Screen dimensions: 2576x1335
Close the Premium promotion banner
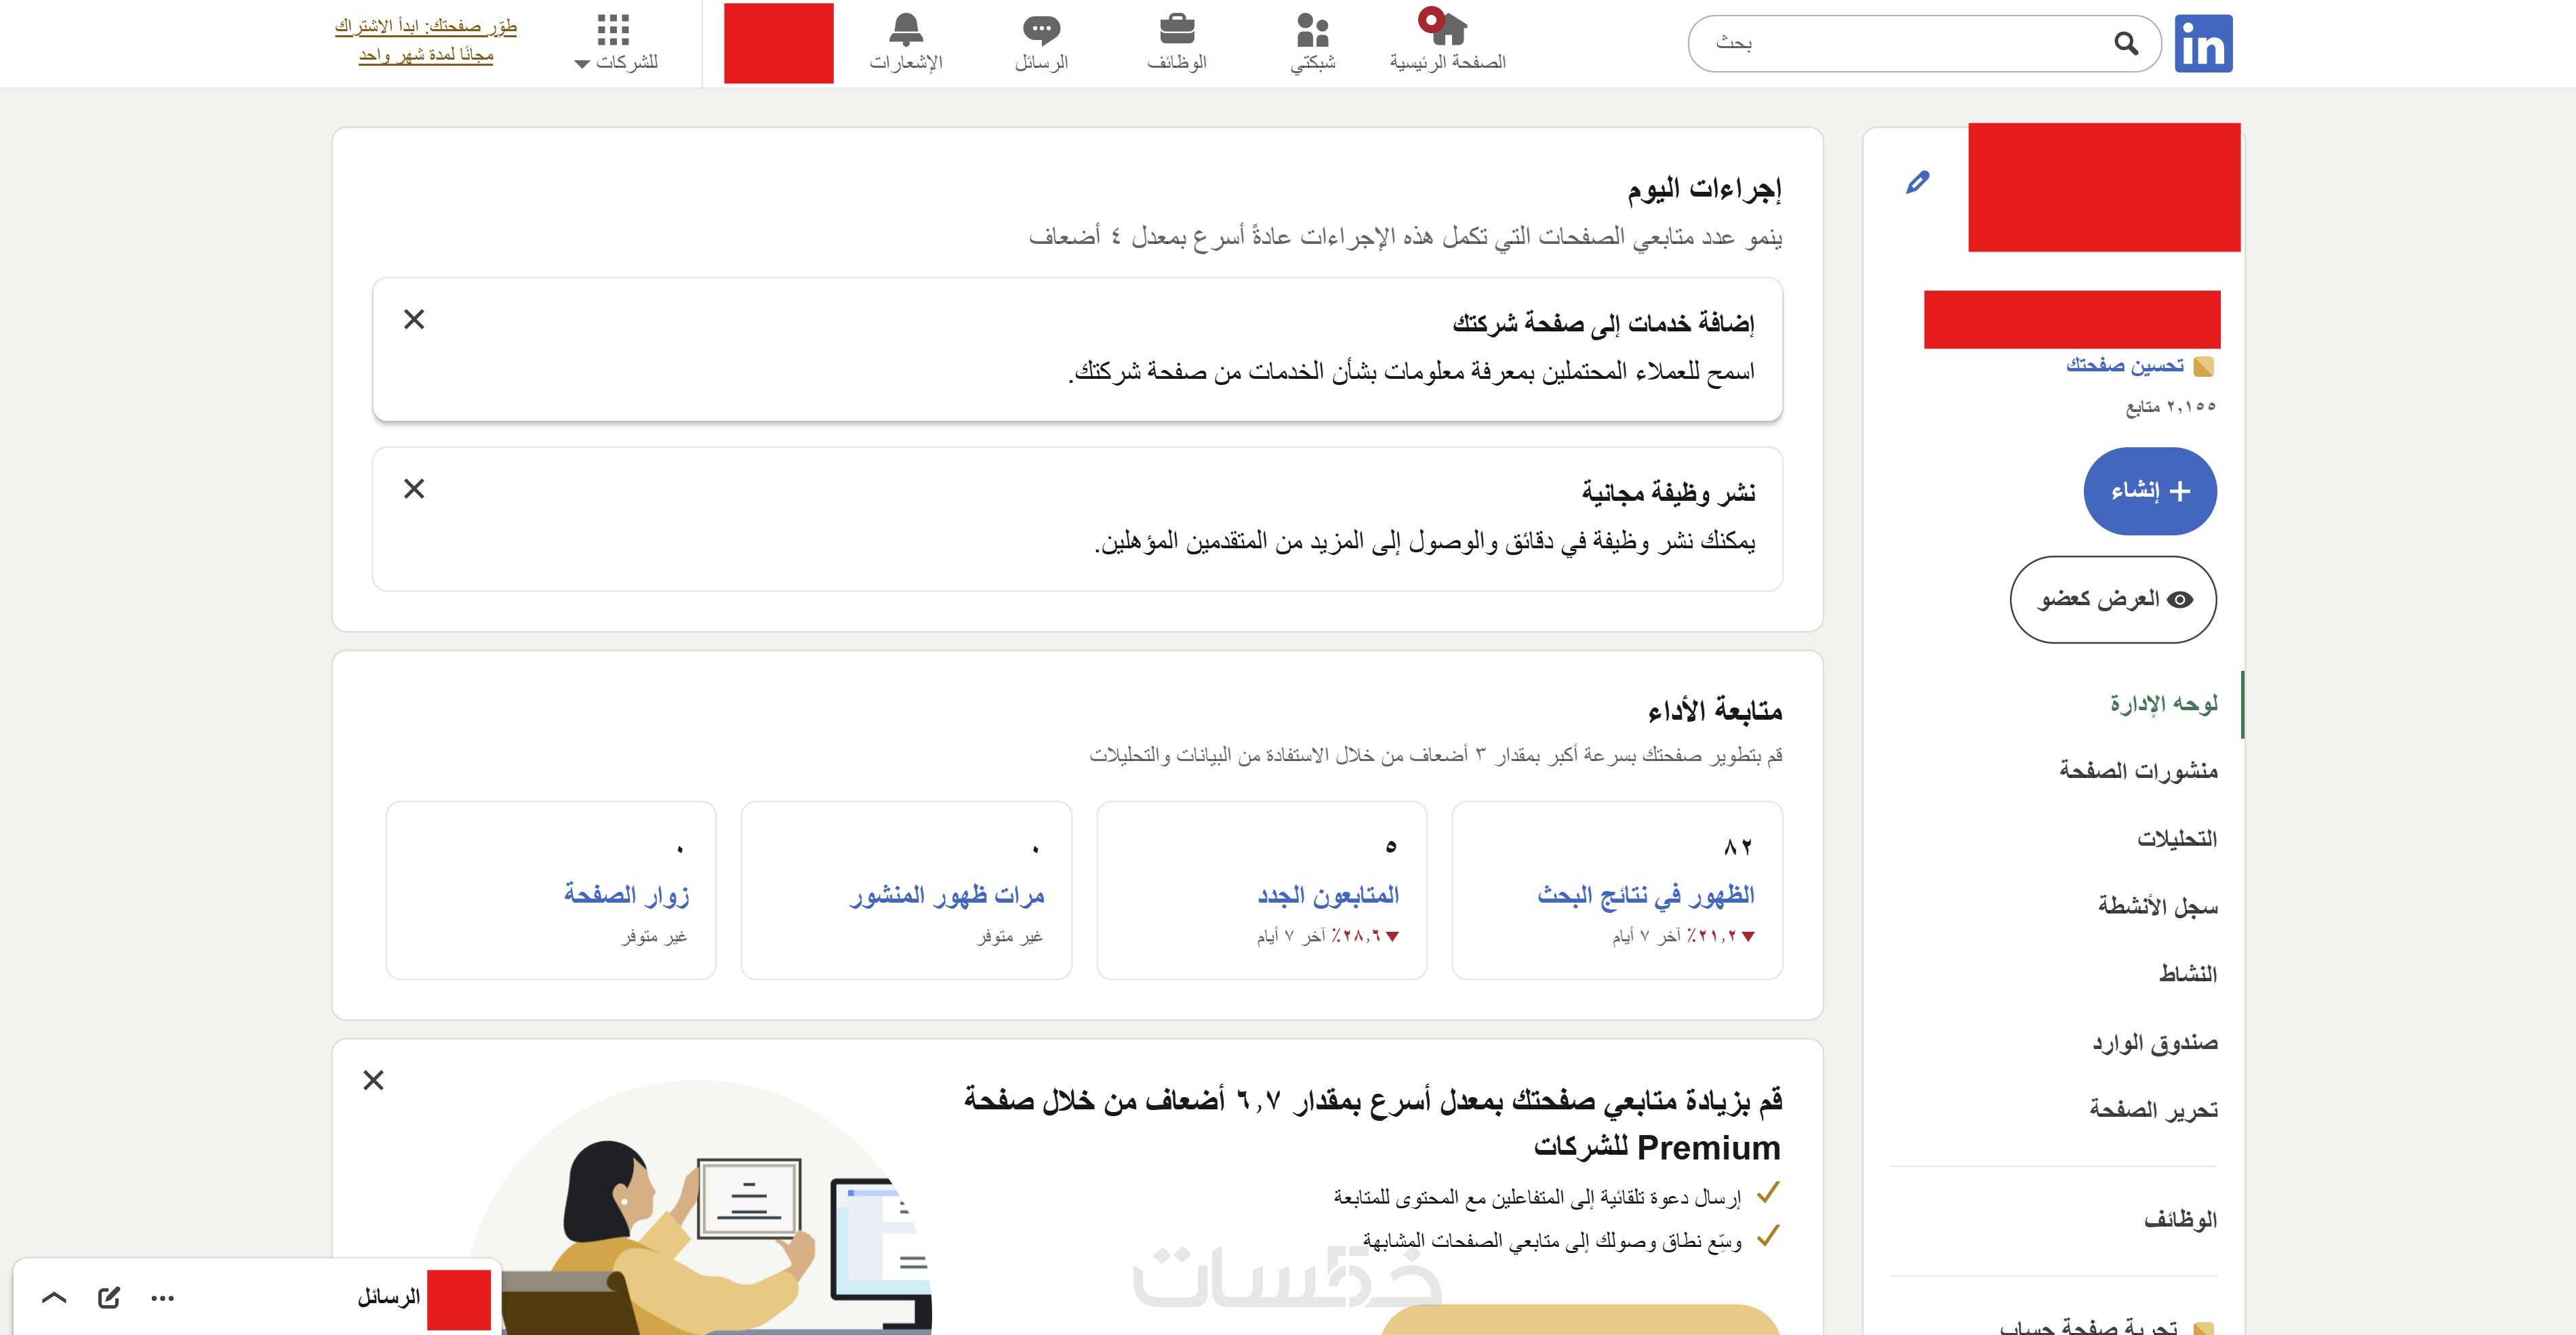(373, 1080)
